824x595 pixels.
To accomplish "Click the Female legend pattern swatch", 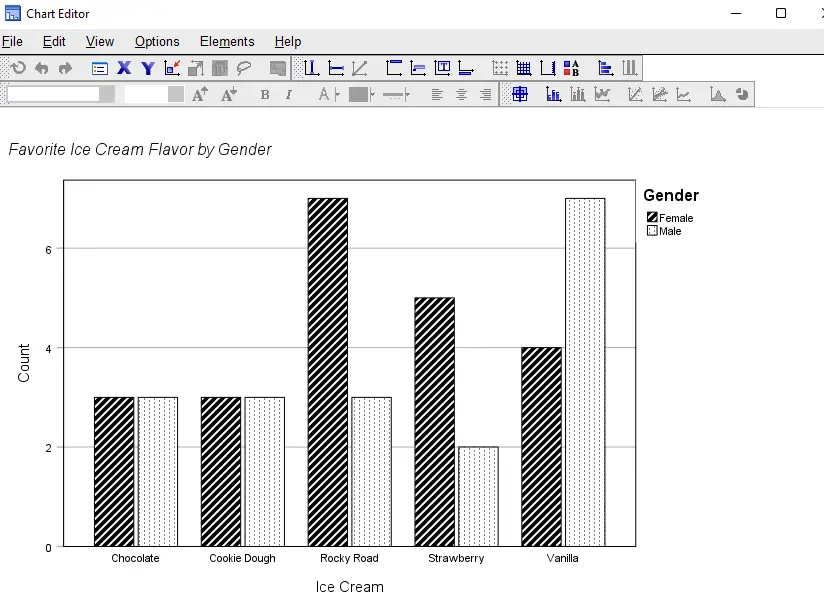I will click(651, 217).
